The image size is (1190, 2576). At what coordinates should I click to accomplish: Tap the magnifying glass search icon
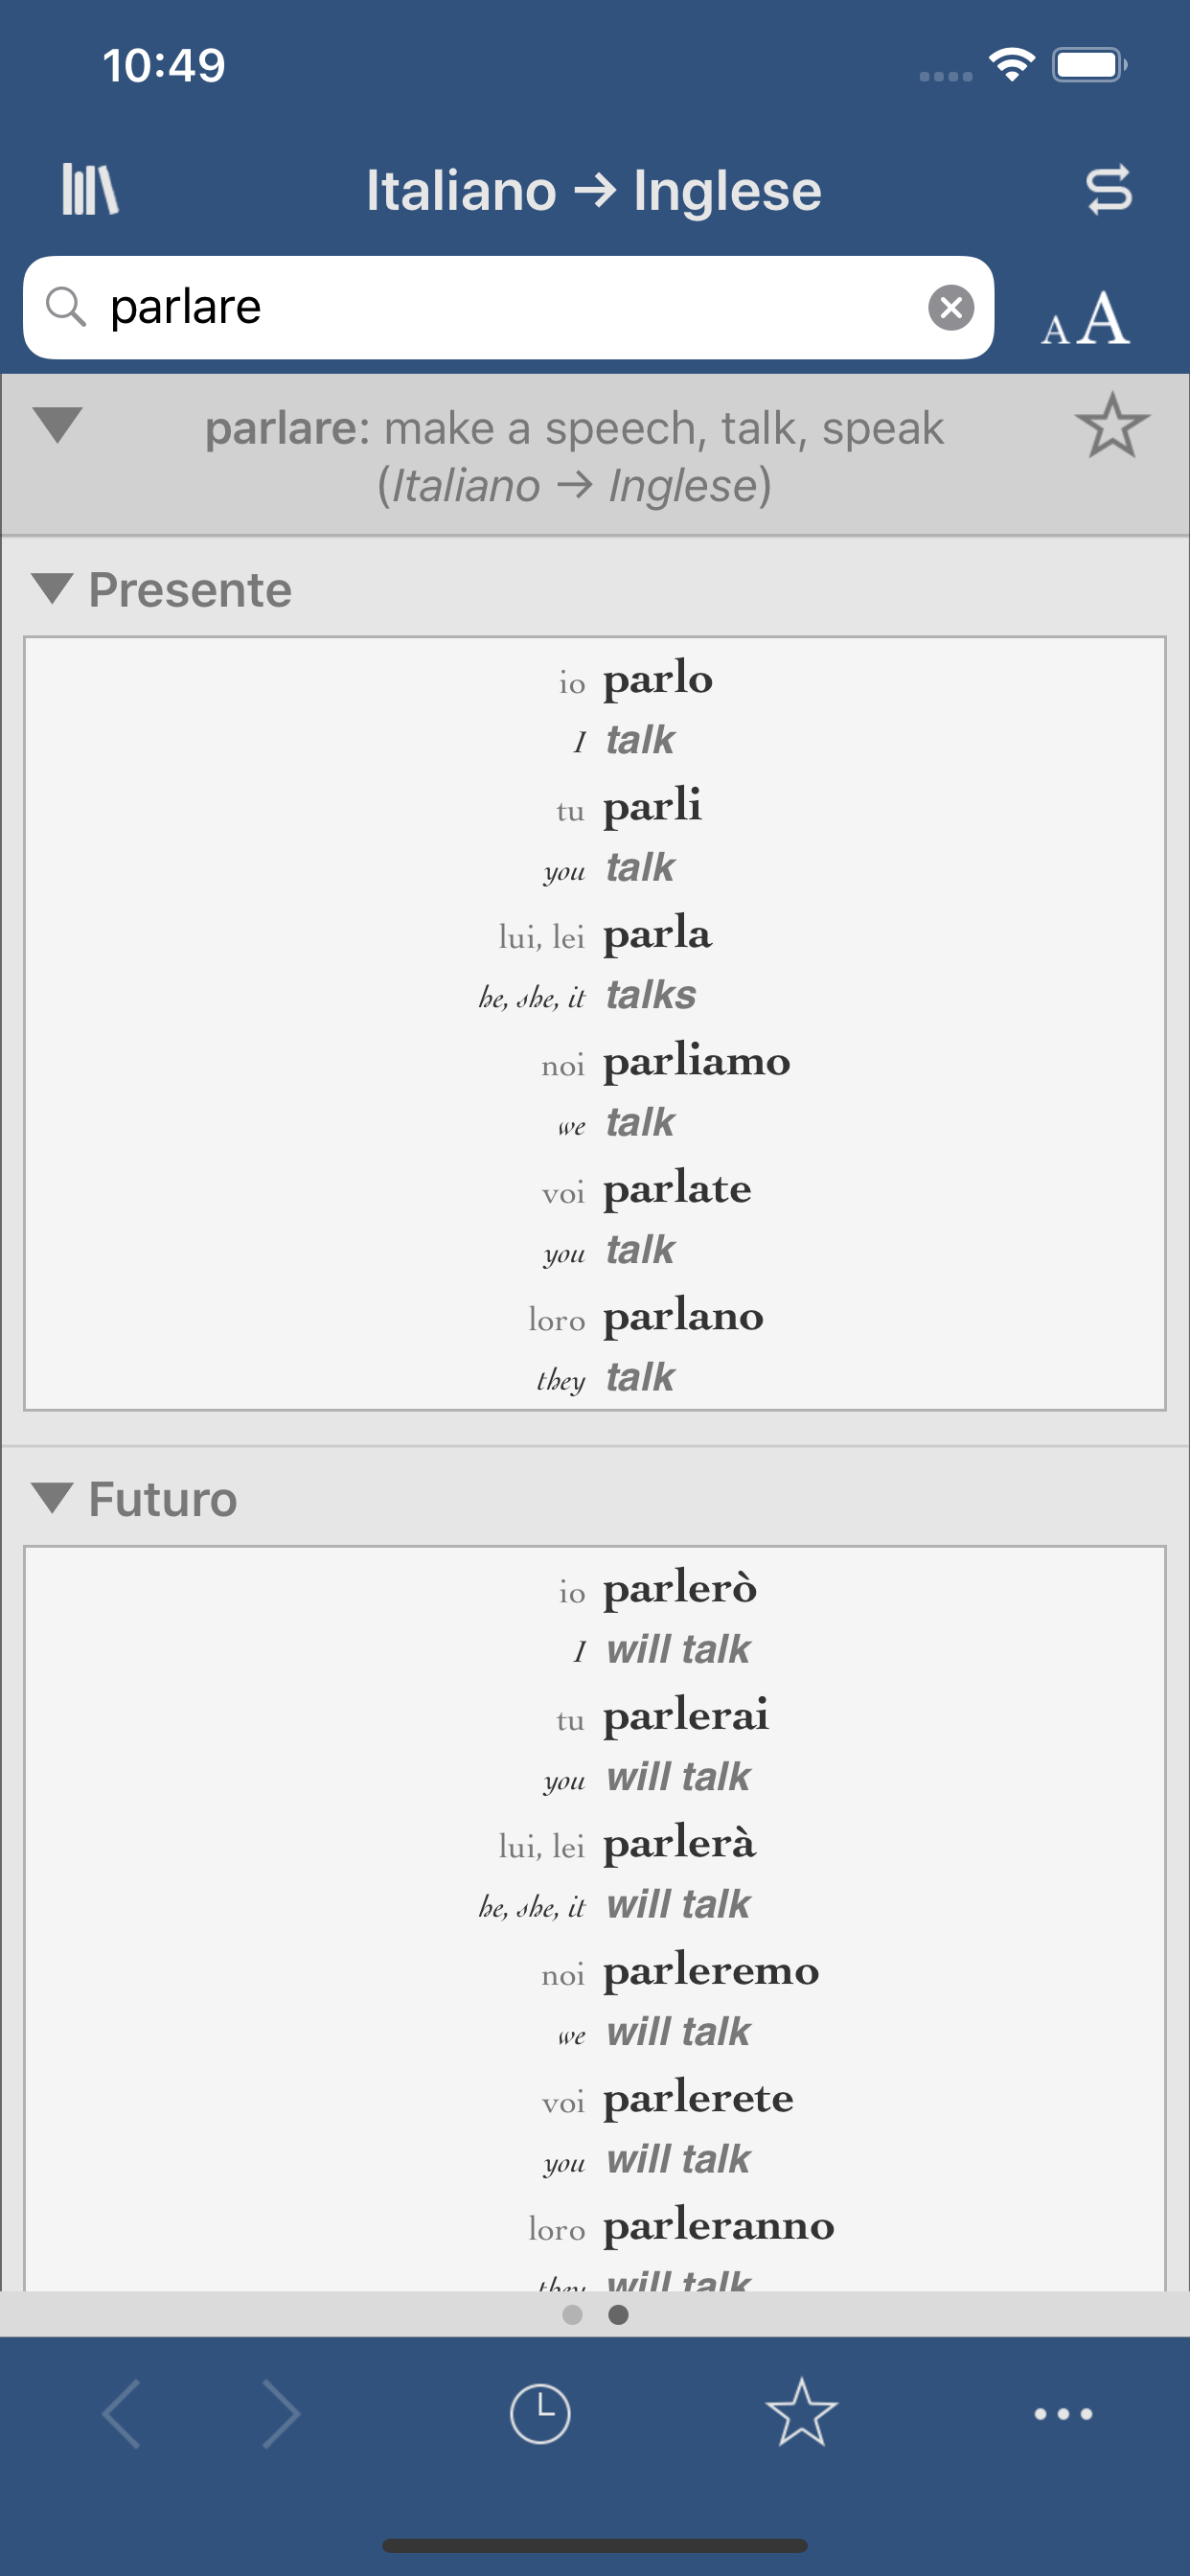(x=66, y=307)
